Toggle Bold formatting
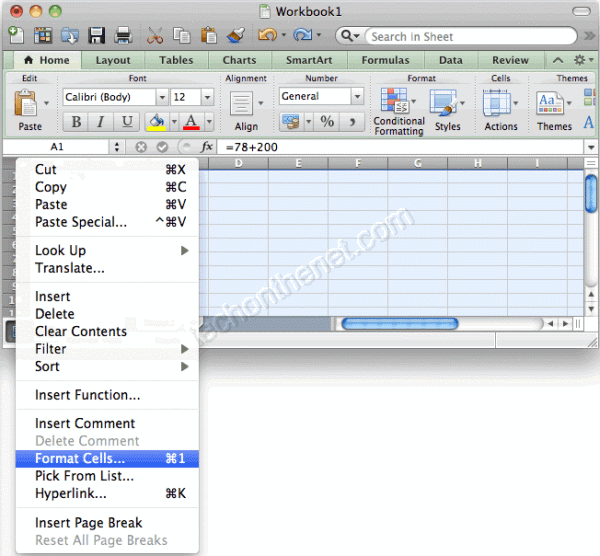Screen dimensions: 600x556 (x=76, y=122)
